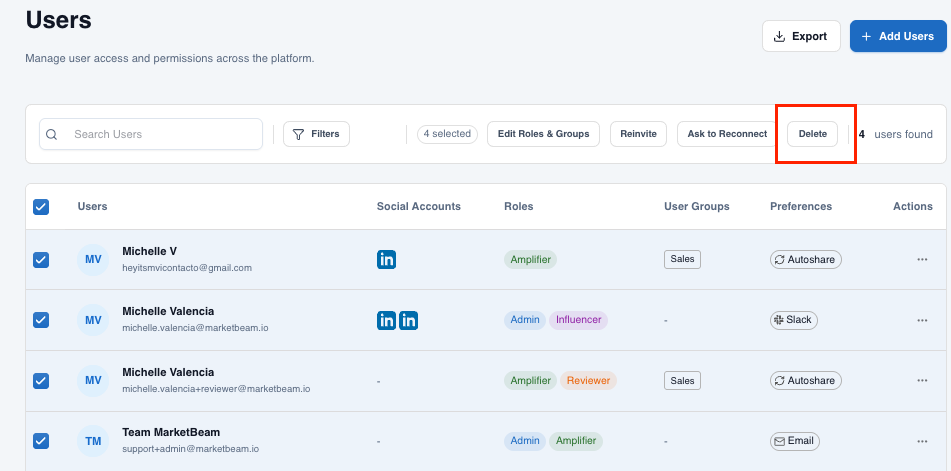Click the +reviewer account's Sales group tag
The width and height of the screenshot is (951, 471).
pos(682,381)
